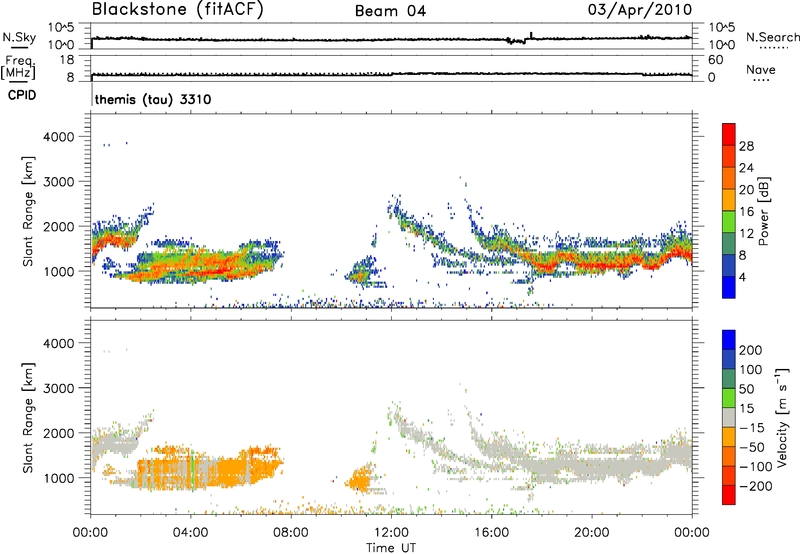Viewport: 800px width, 554px height.
Task: Click the '1000' tick in the velocity panel
Action: [x=58, y=479]
